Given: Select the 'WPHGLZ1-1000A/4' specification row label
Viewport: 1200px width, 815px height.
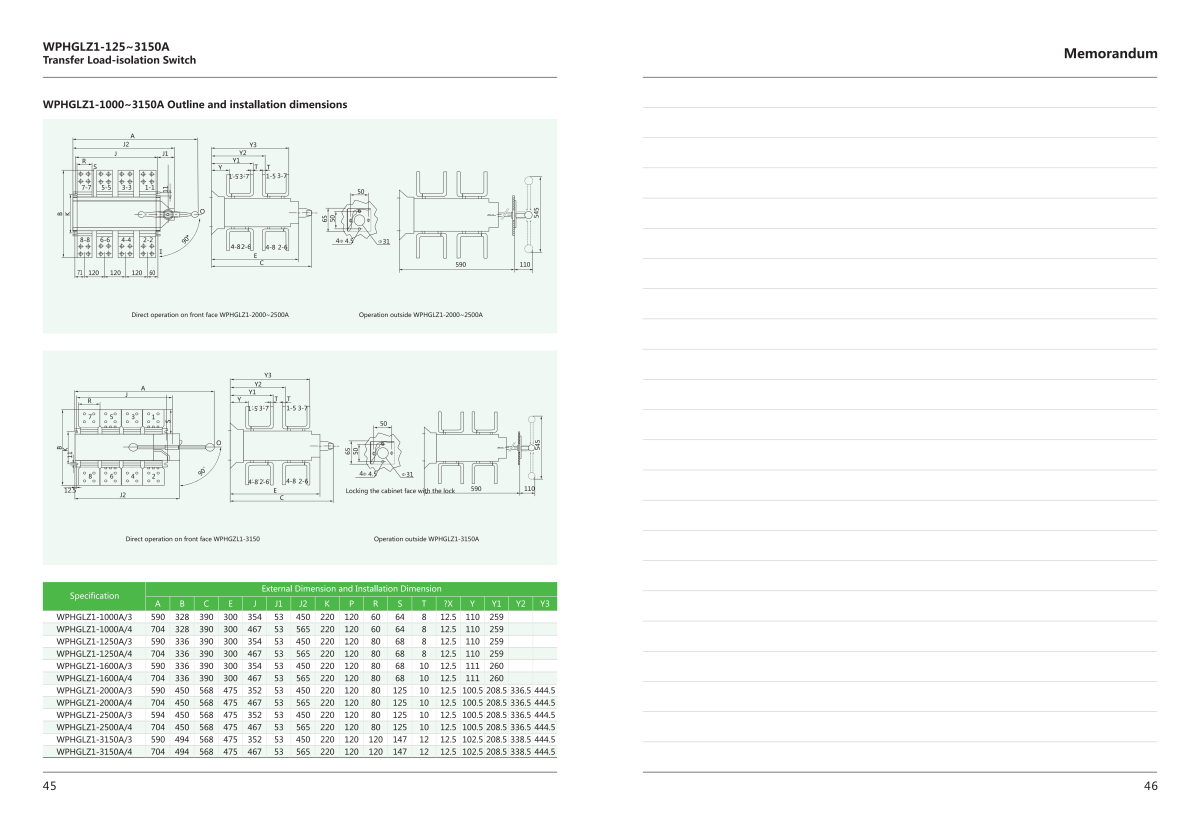Looking at the screenshot, I should coord(94,629).
